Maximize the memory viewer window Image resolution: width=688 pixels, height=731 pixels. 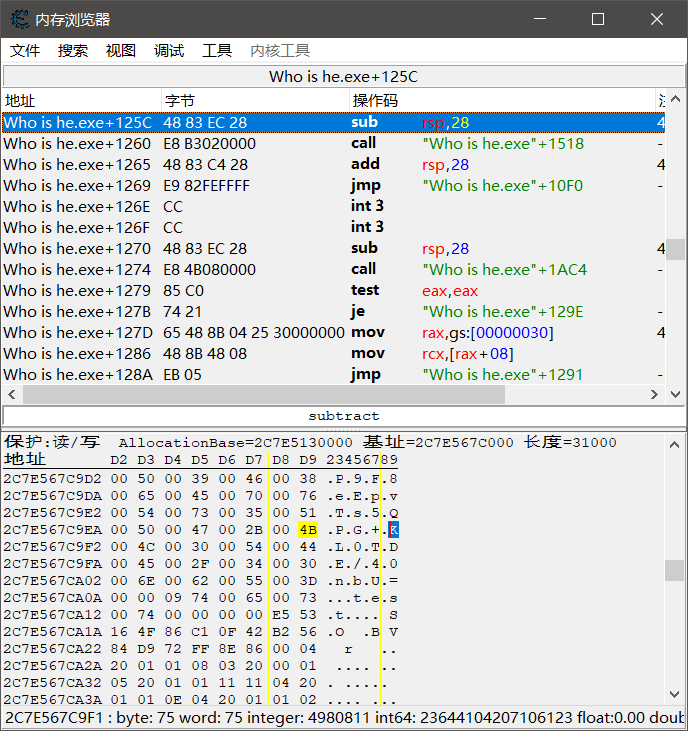pyautogui.click(x=598, y=19)
